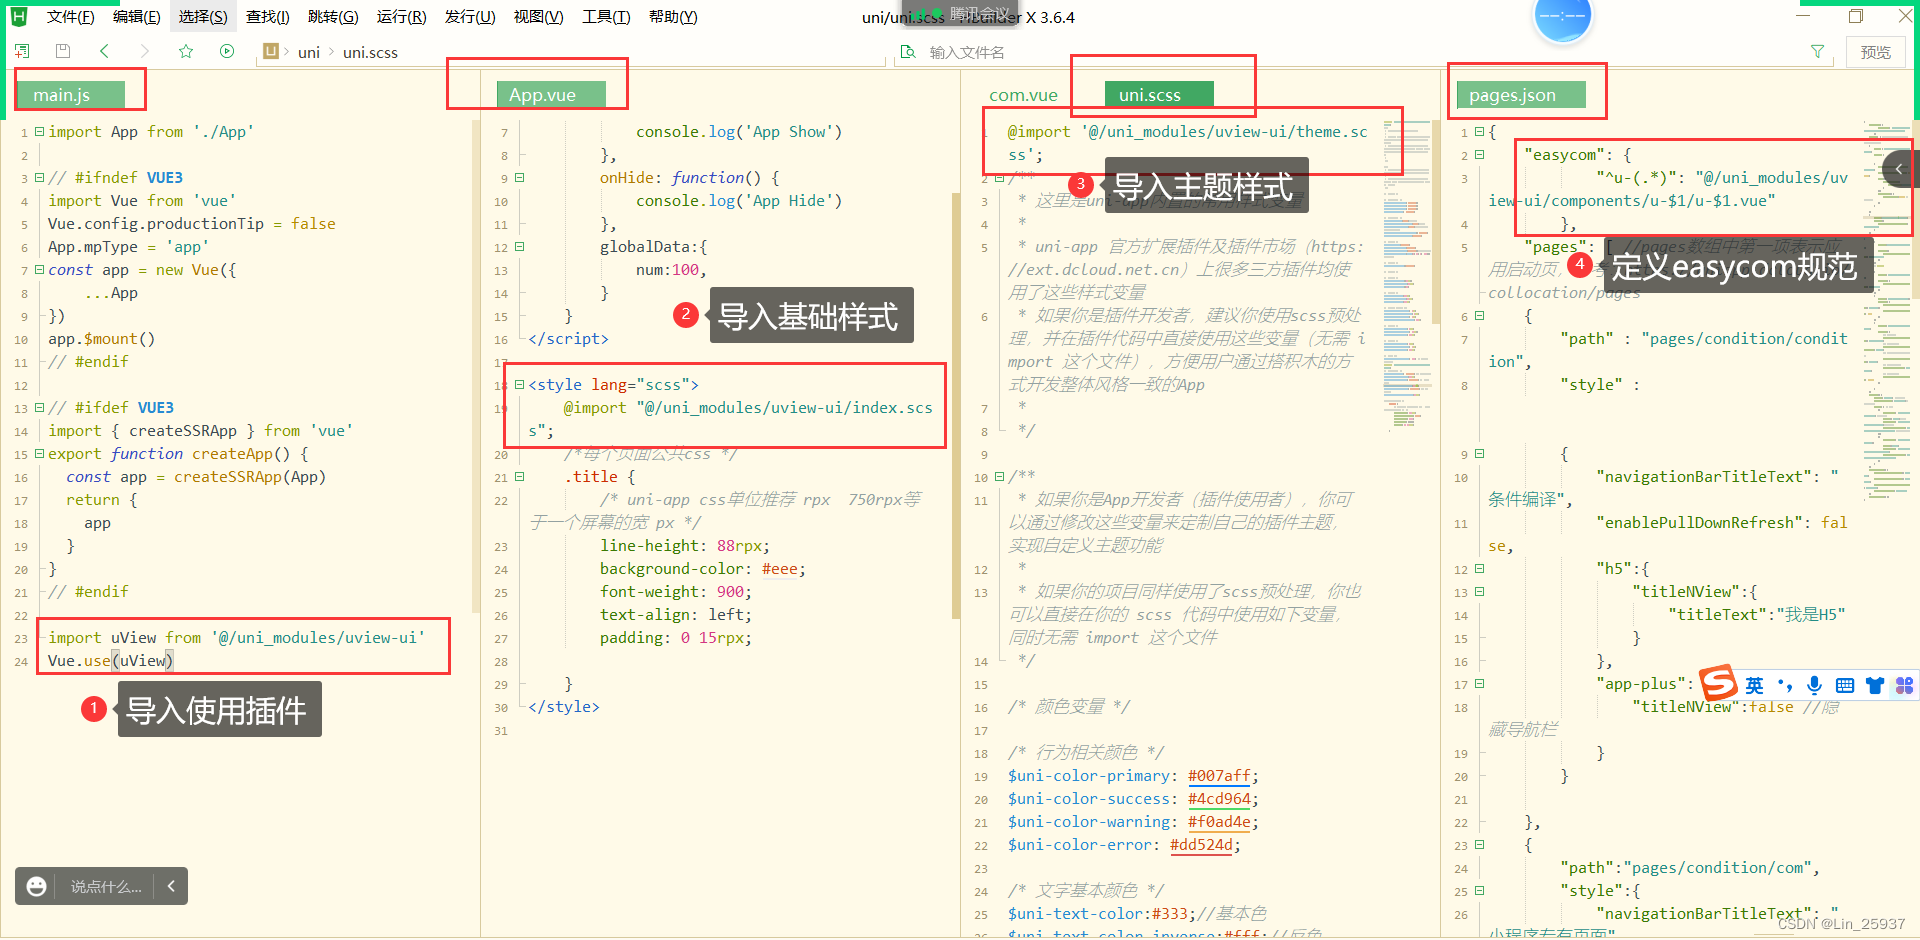1920x940 pixels.
Task: Click the smiley face feedback icon
Action: click(37, 886)
